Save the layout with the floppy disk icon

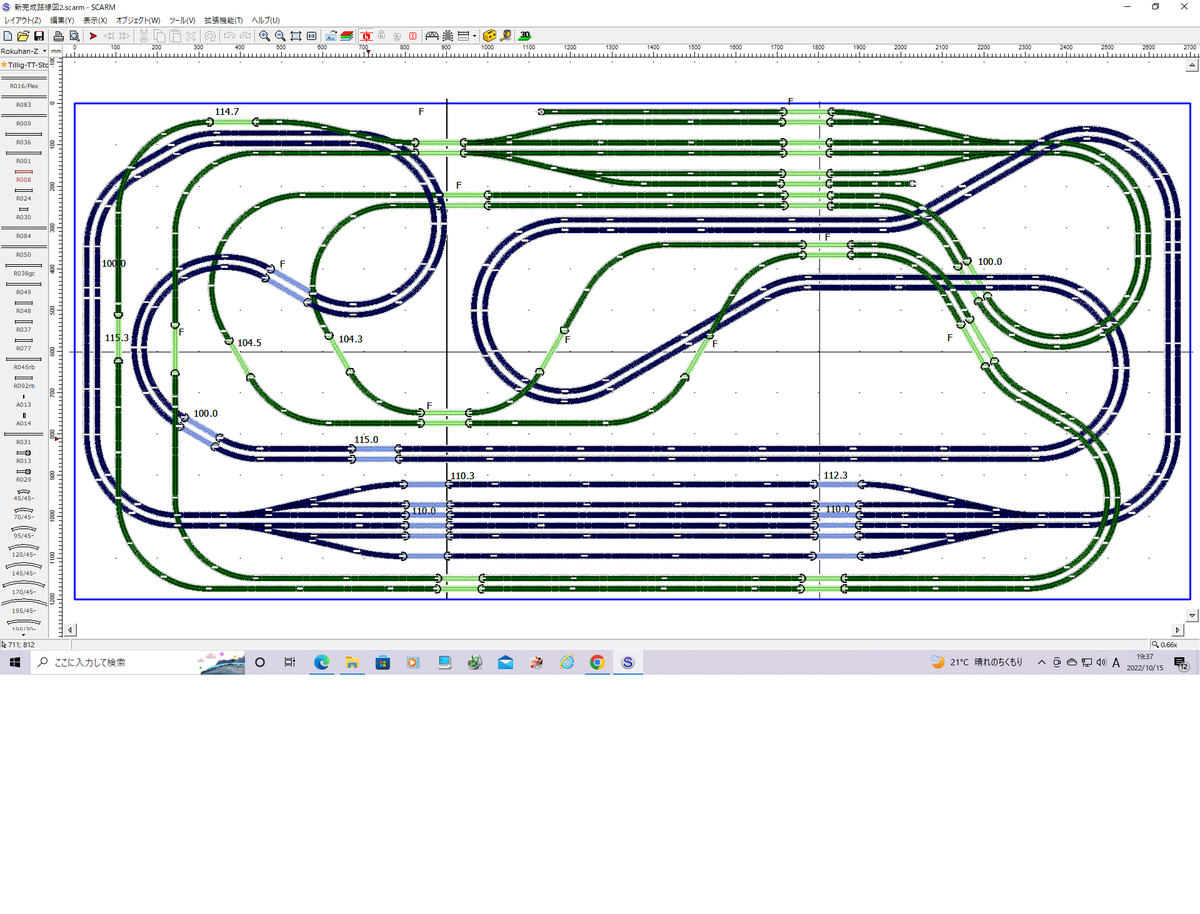pos(39,35)
